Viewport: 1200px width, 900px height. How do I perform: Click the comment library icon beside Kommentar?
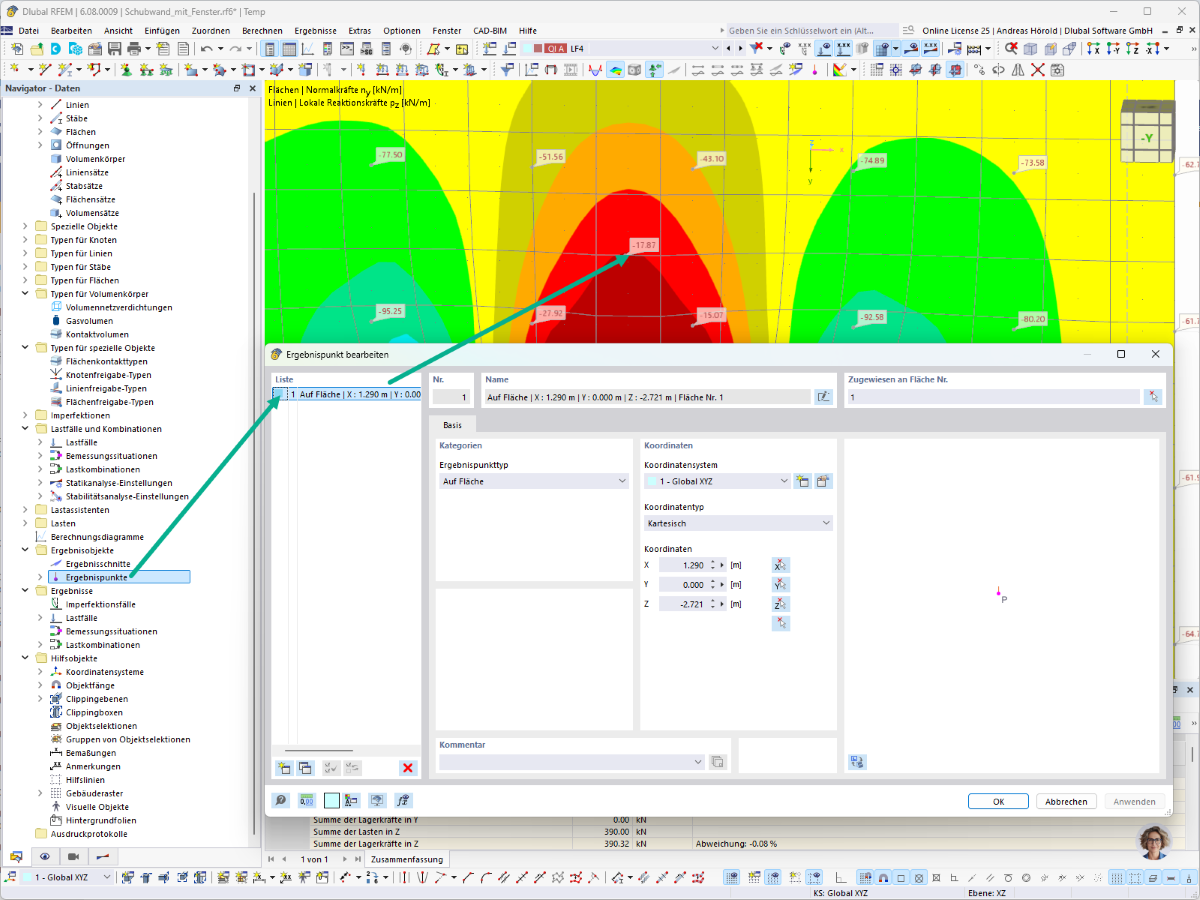click(717, 762)
